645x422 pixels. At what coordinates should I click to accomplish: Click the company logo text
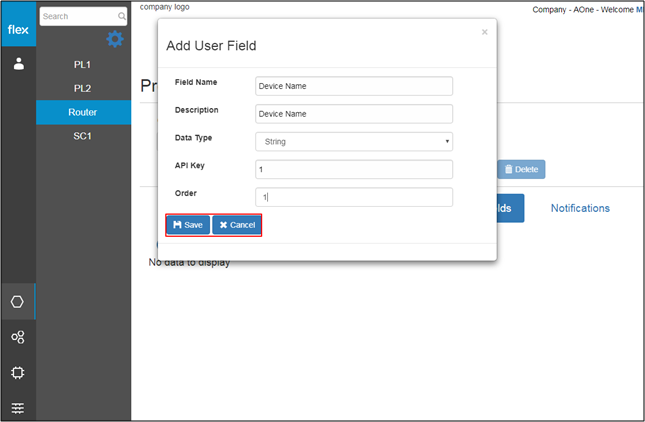coord(165,7)
